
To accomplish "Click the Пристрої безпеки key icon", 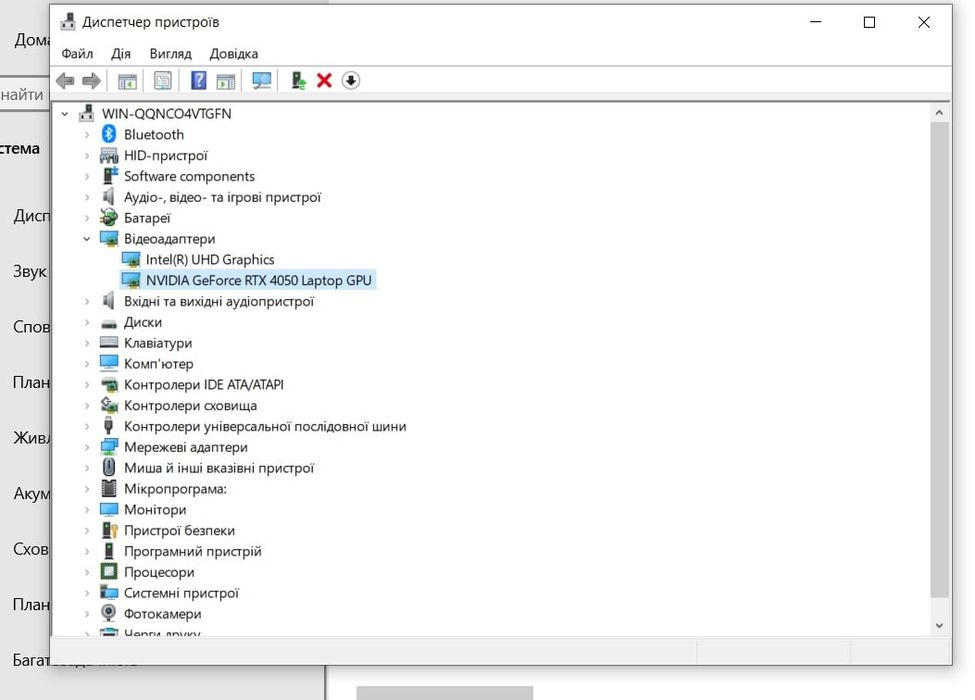I will (x=109, y=530).
